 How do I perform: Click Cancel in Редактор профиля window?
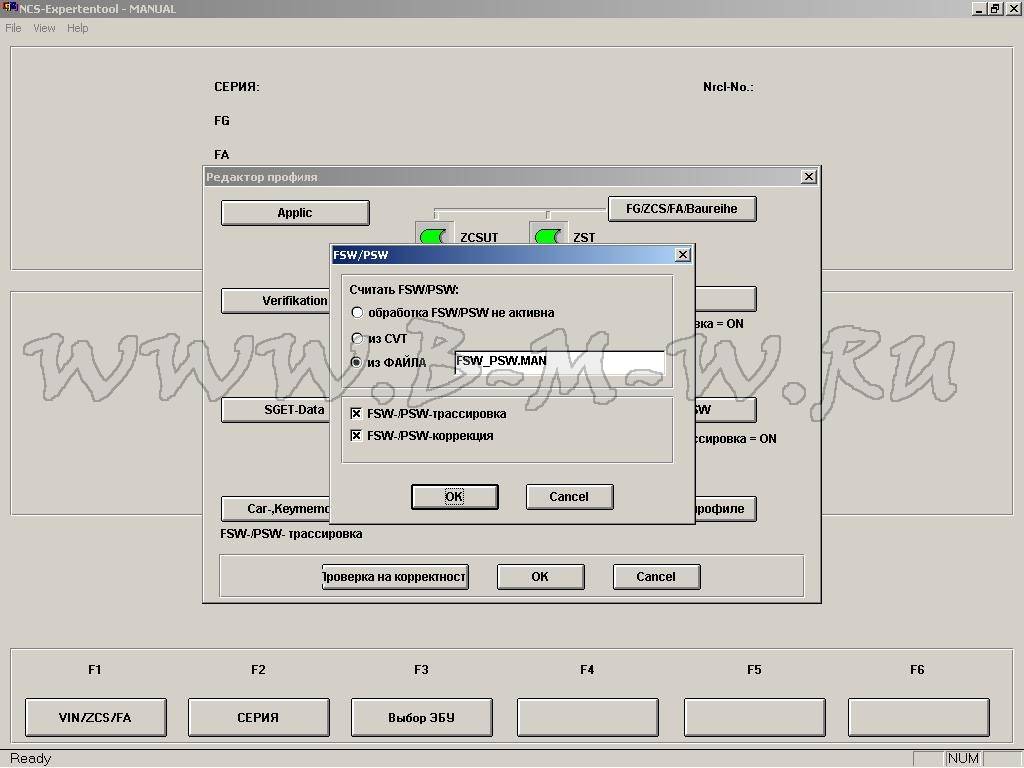[656, 577]
